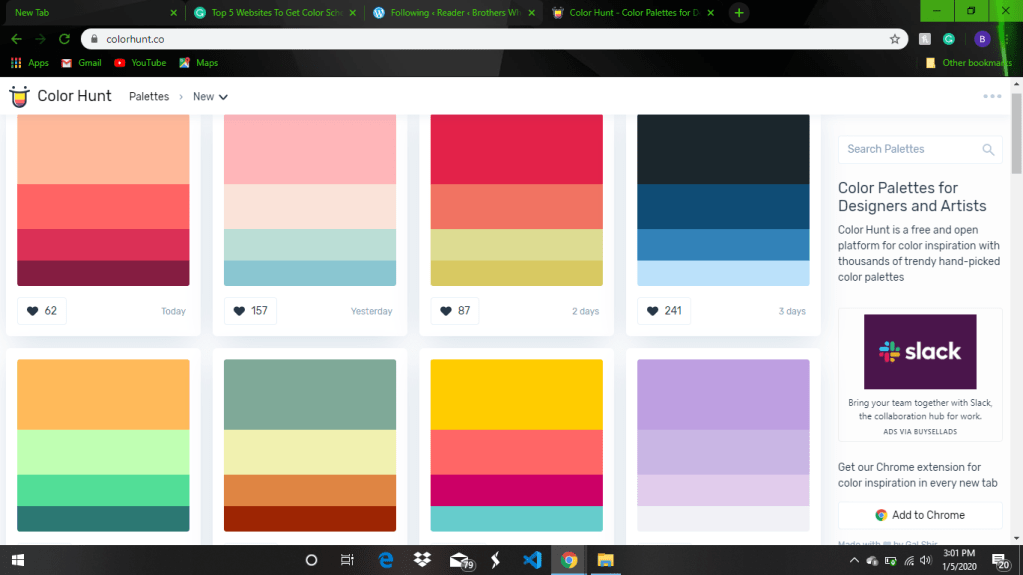Click the search magnifier icon
This screenshot has width=1023, height=575.
click(x=988, y=150)
